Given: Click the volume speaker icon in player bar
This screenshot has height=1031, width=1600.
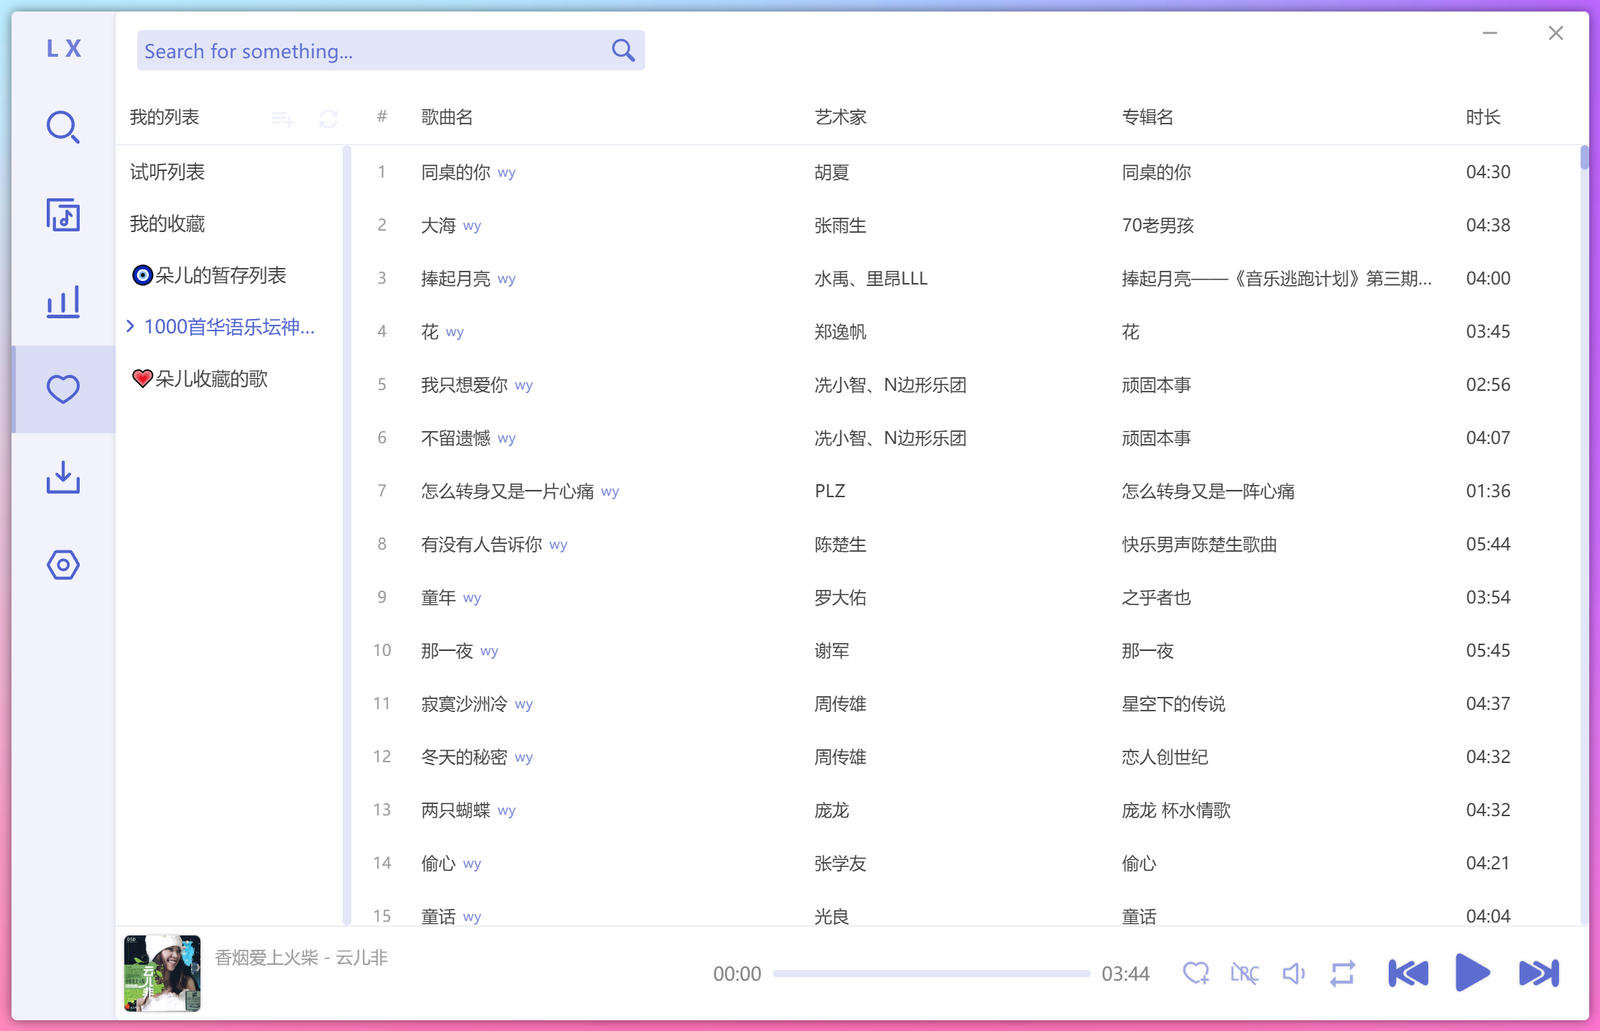Looking at the screenshot, I should pyautogui.click(x=1294, y=973).
